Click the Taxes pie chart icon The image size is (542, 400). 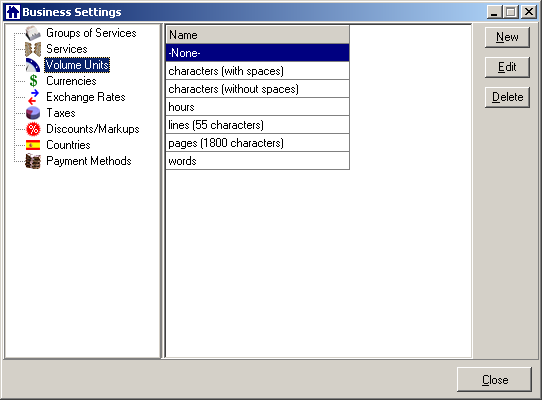point(33,113)
